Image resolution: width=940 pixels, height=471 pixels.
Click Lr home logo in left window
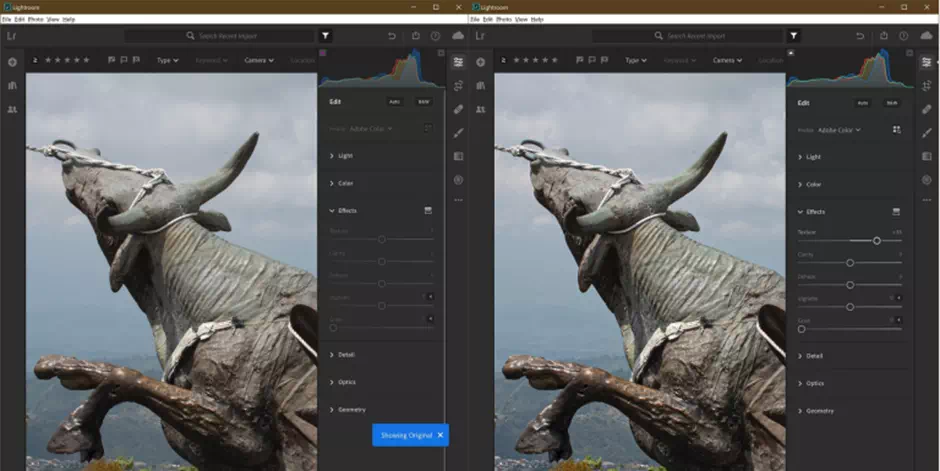[11, 36]
